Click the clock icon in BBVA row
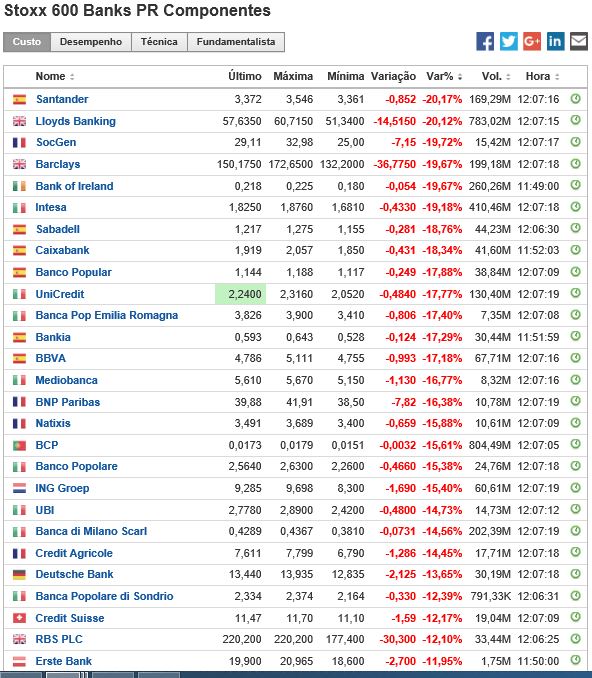This screenshot has width=592, height=678. tap(575, 358)
